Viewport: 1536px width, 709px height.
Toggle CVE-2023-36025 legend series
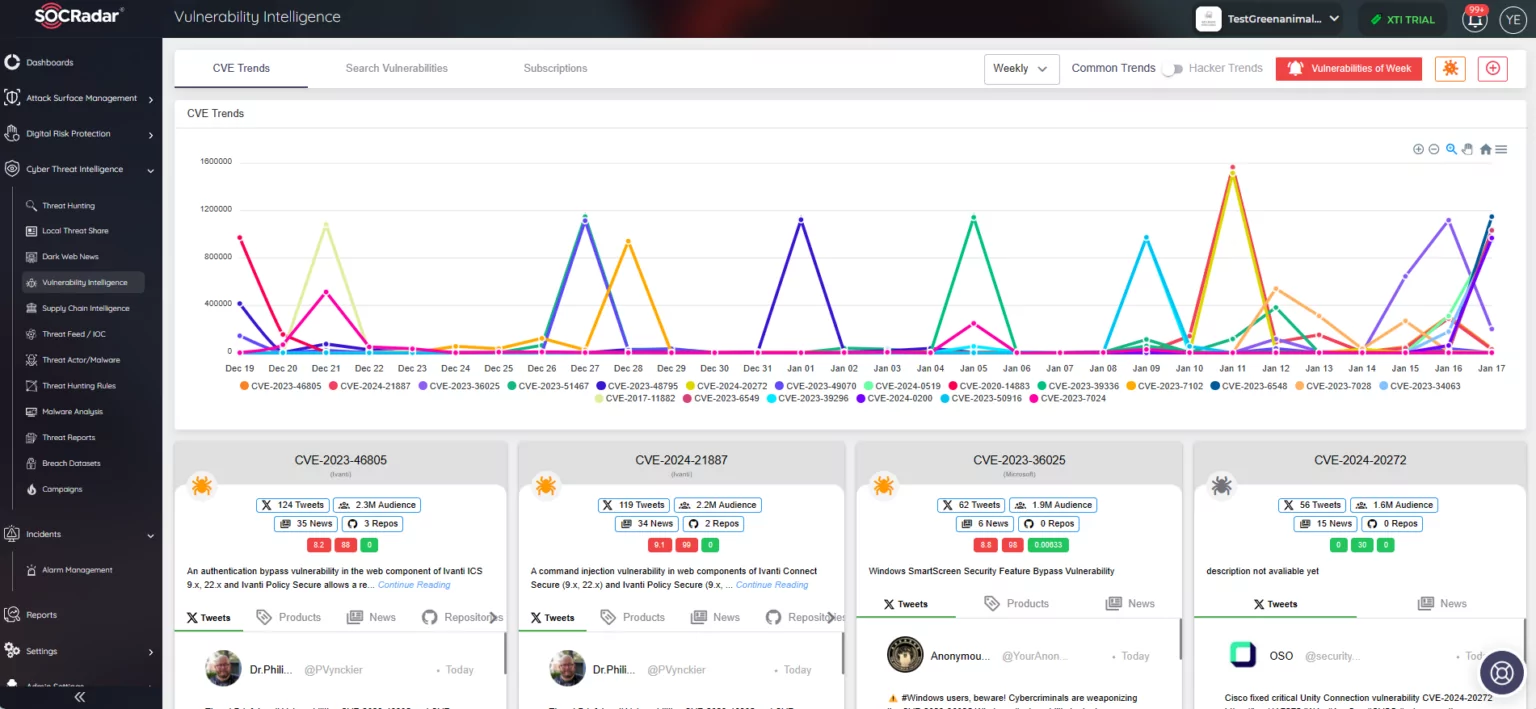click(459, 386)
